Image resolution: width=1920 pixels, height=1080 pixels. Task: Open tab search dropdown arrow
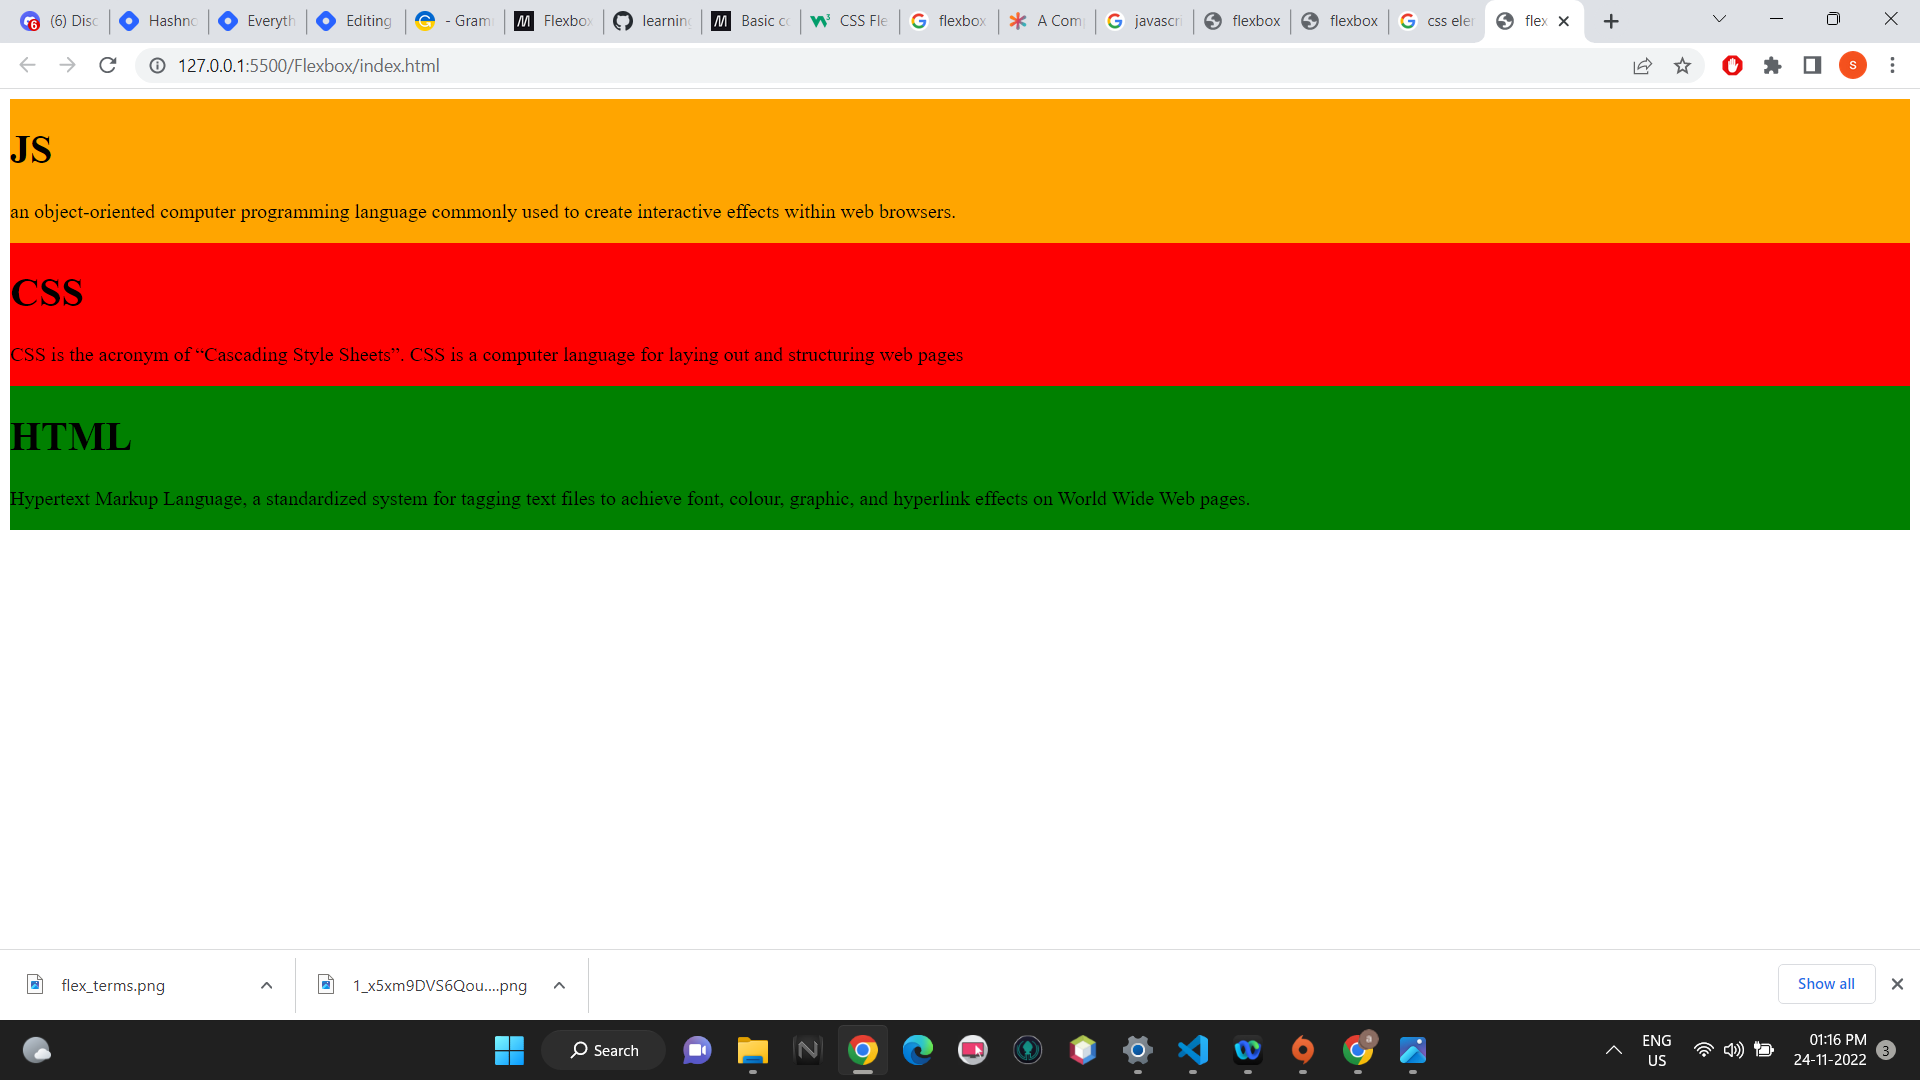tap(1719, 19)
